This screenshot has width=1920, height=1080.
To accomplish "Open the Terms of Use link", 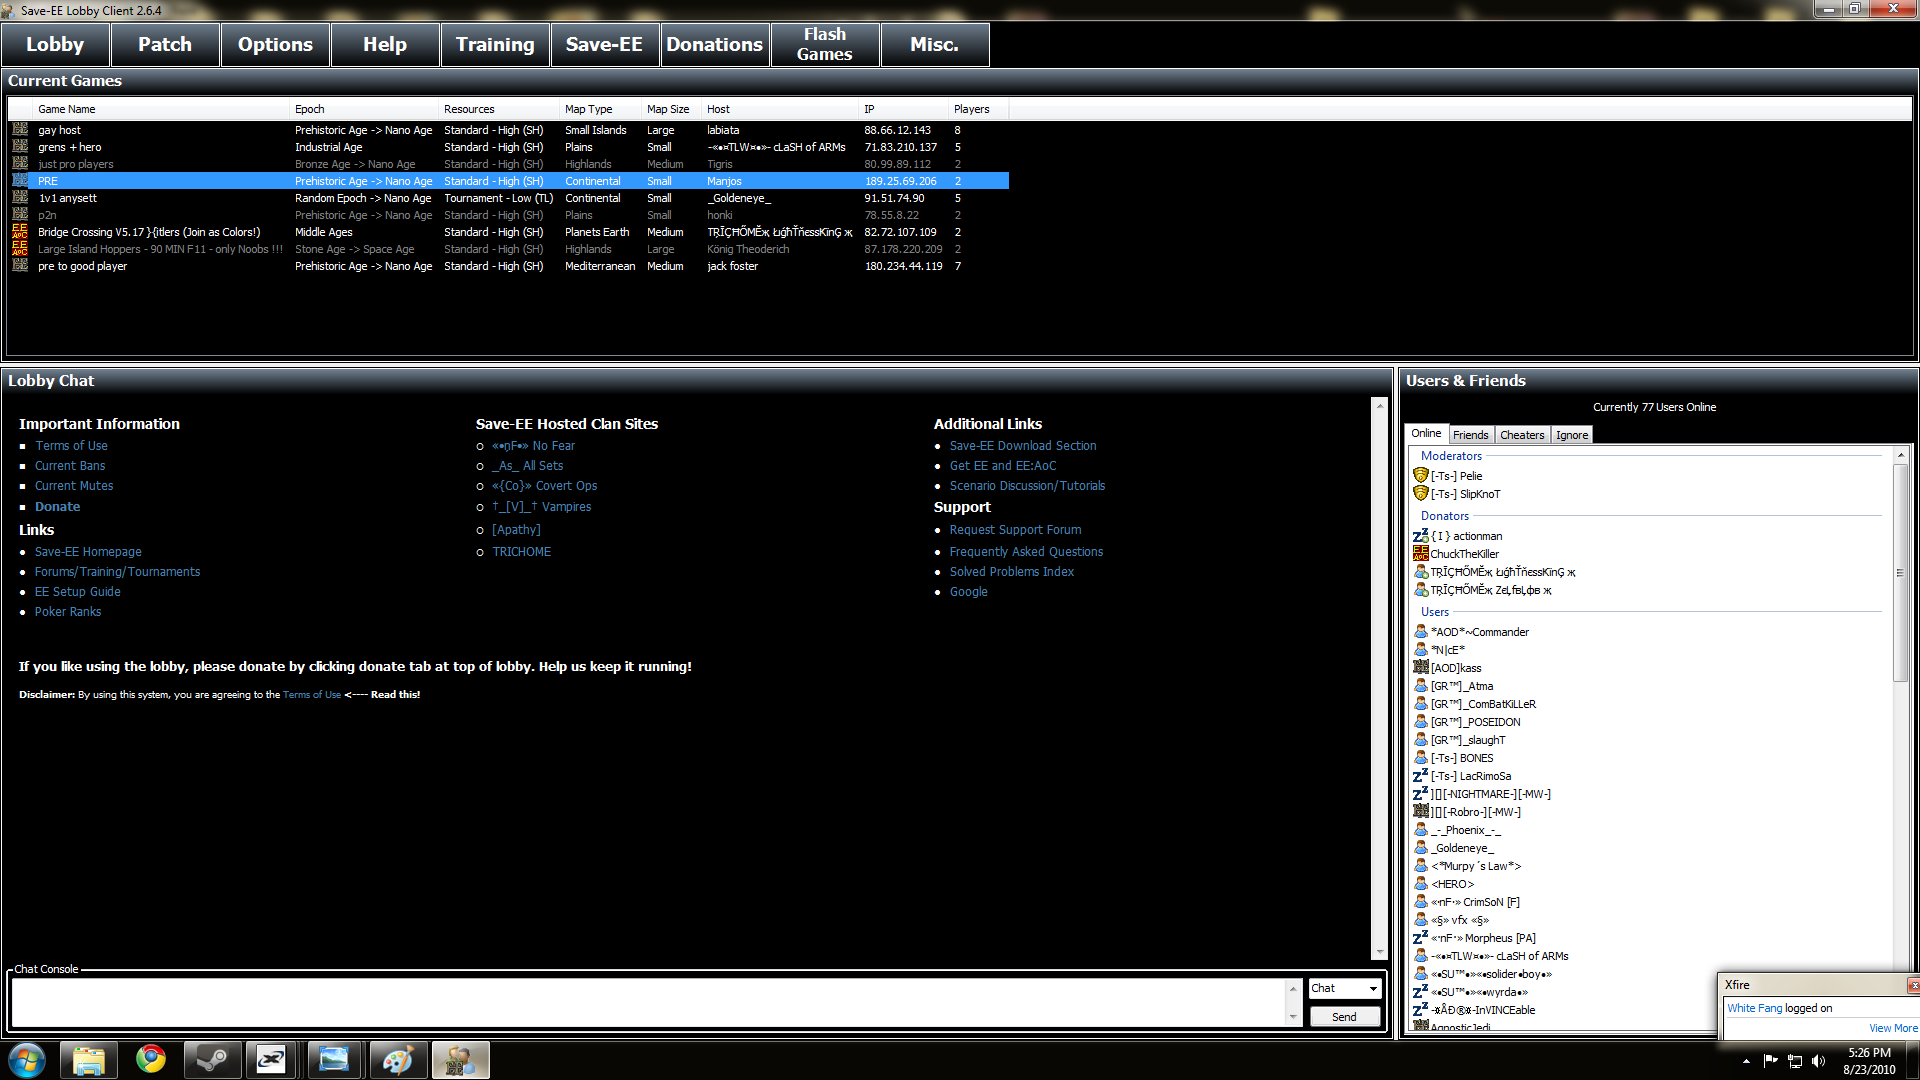I will [71, 446].
